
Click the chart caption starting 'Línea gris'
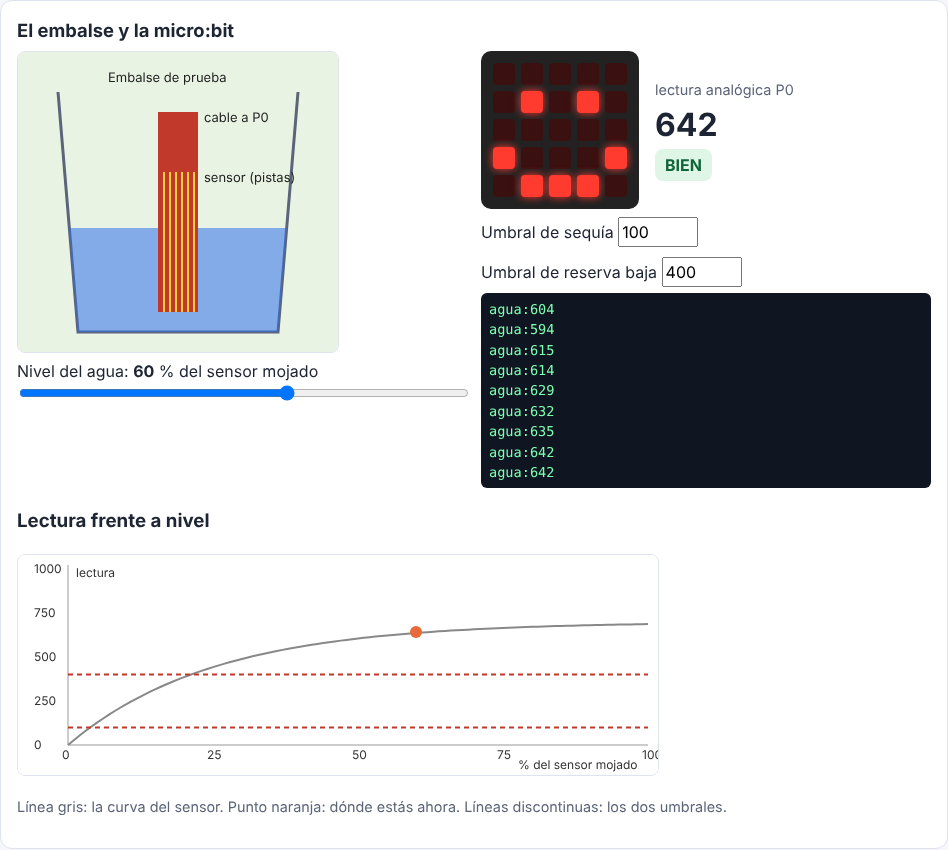[372, 807]
